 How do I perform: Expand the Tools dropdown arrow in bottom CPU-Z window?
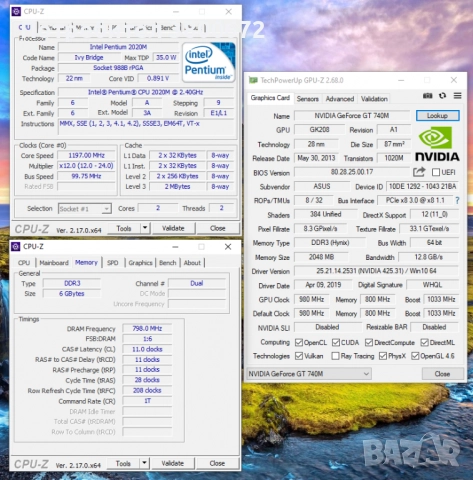coord(144,463)
